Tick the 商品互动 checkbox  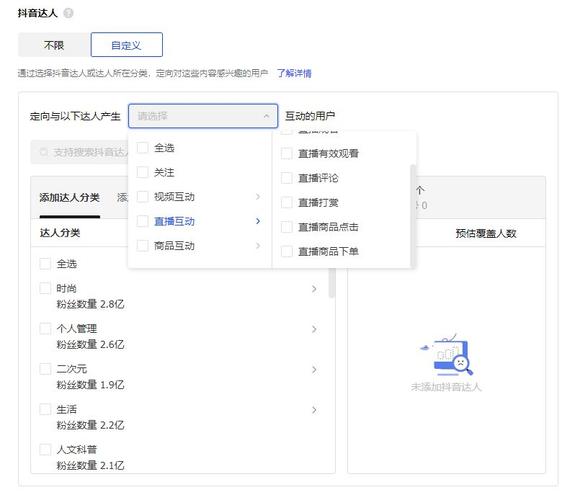point(142,245)
